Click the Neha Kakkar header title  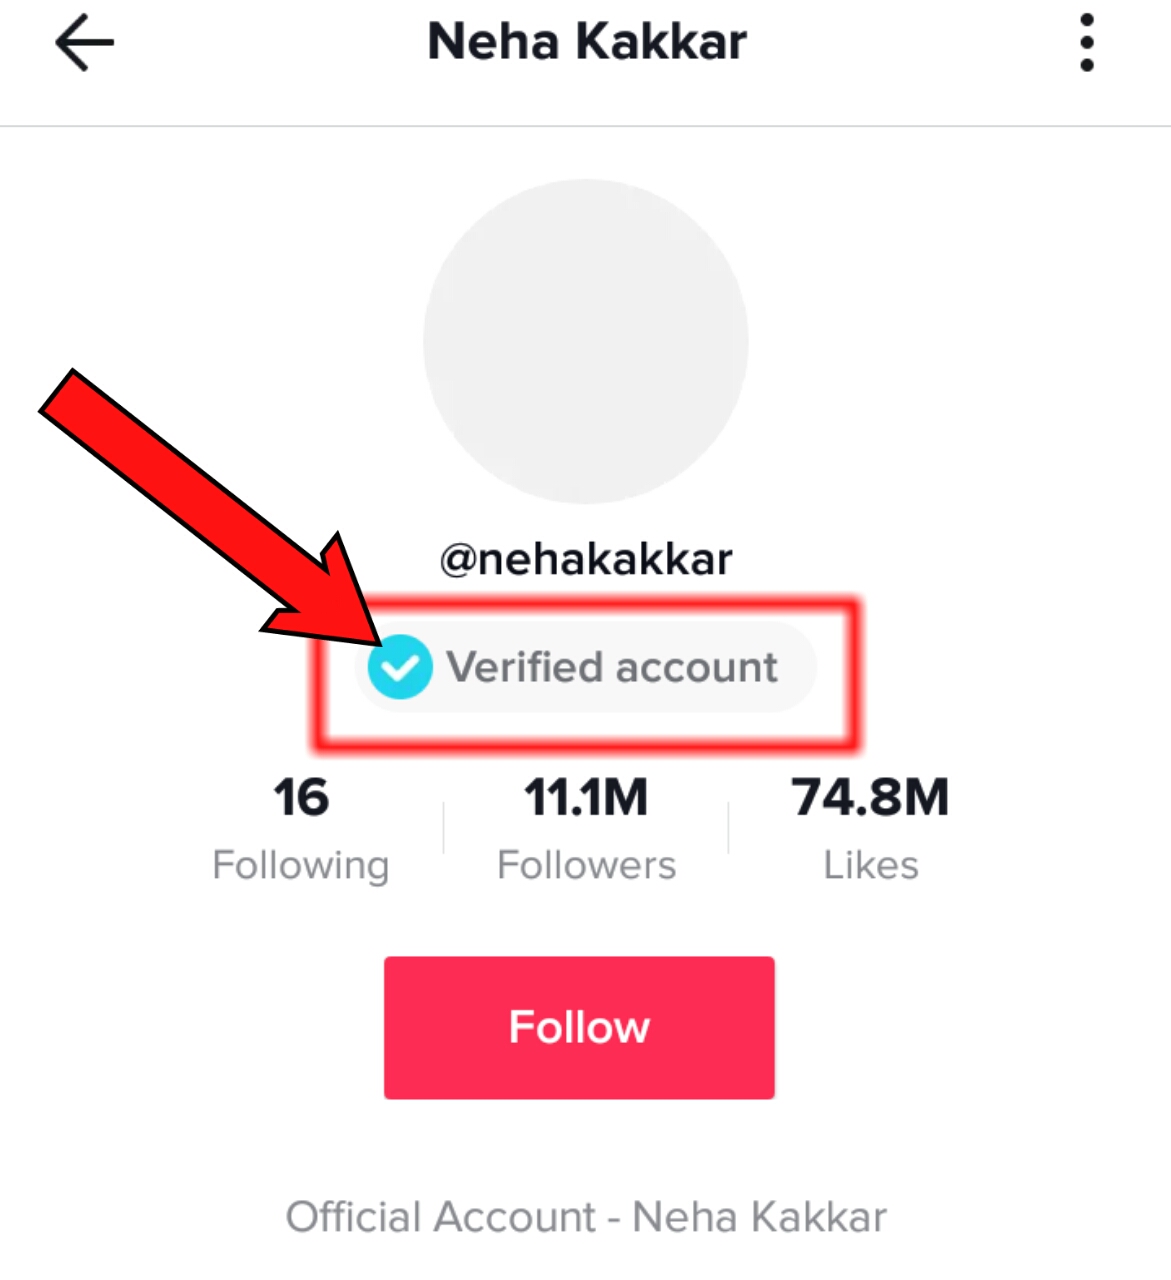pos(587,42)
